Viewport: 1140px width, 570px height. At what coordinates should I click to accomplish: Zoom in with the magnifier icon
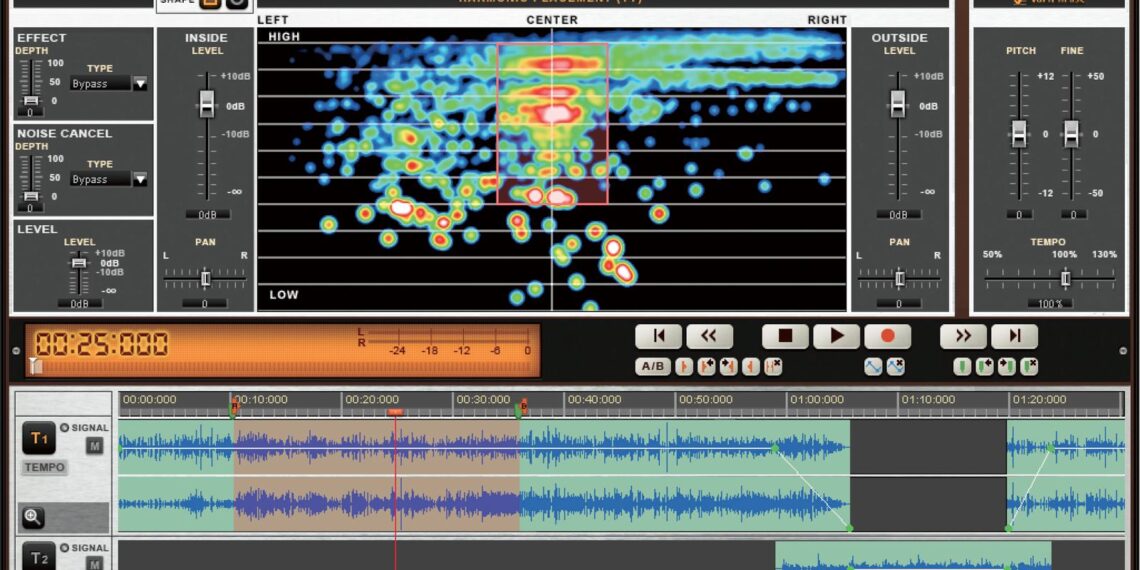click(x=33, y=518)
